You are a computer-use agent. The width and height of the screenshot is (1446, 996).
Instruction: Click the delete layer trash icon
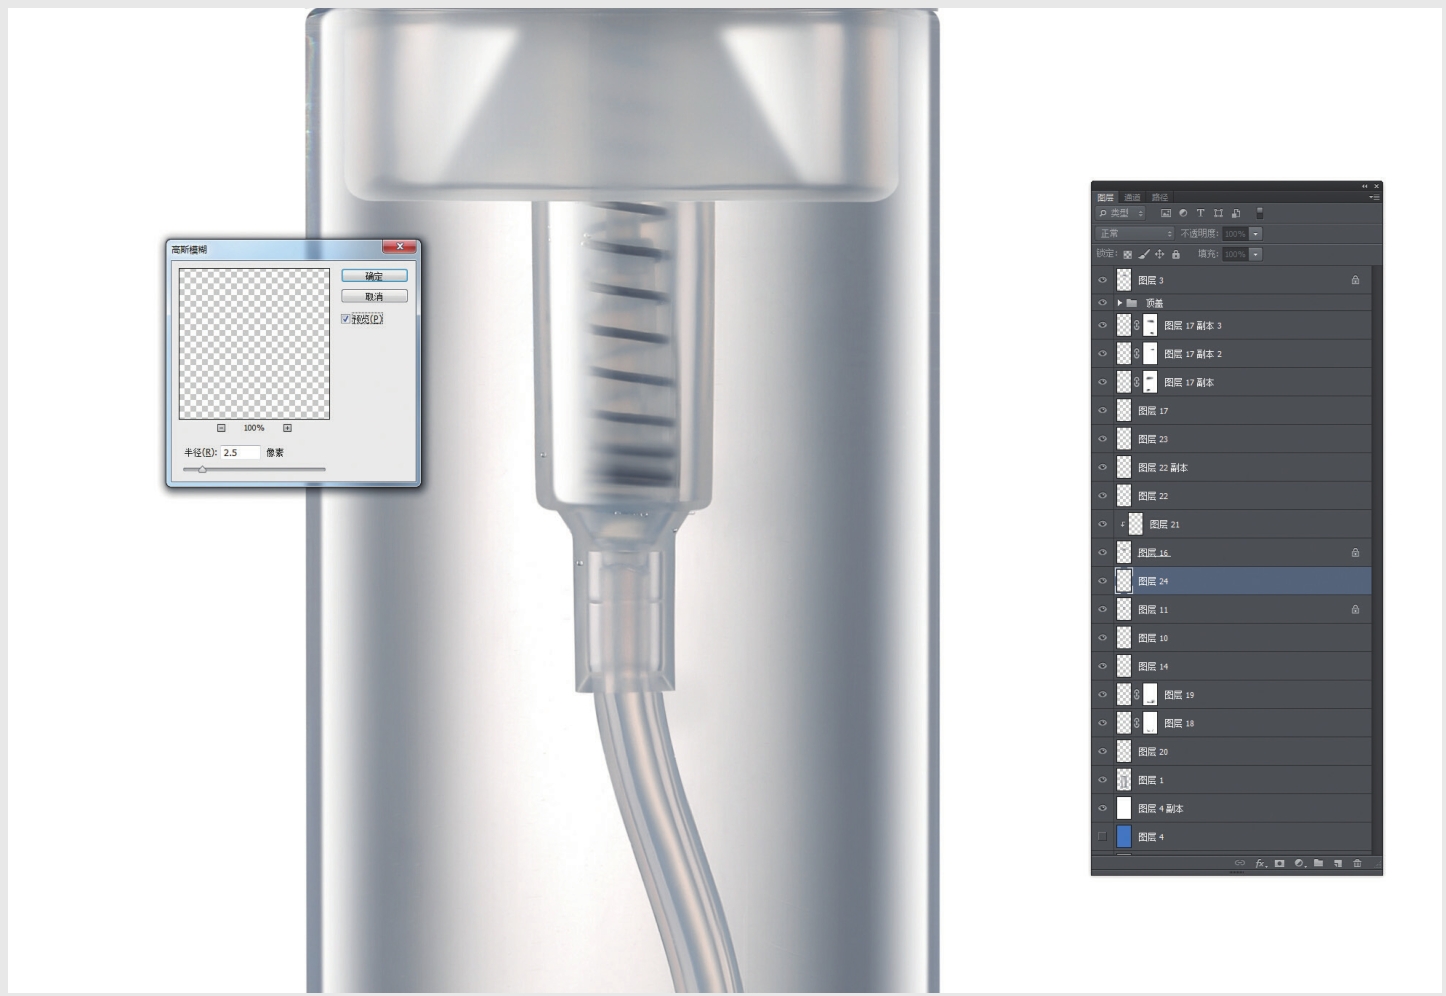point(1357,863)
